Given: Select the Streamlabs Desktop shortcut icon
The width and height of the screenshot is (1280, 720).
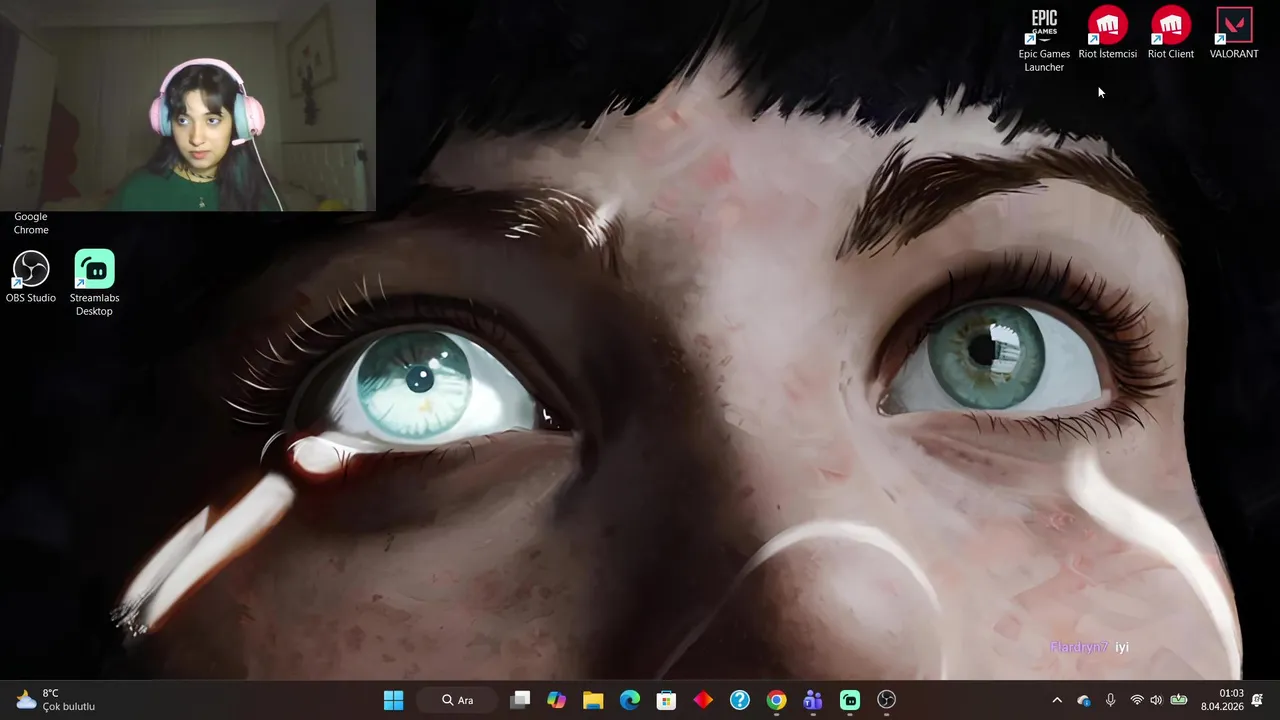Looking at the screenshot, I should [x=94, y=283].
